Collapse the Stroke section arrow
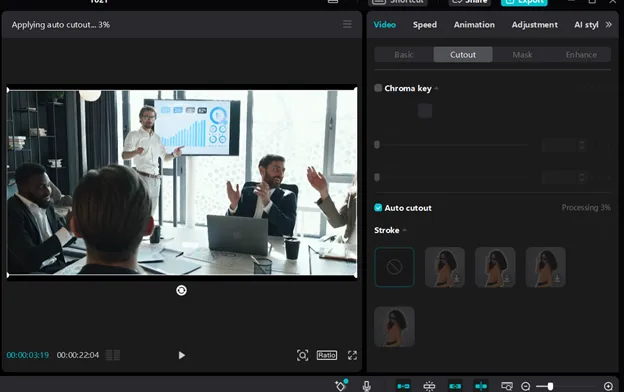Screen dimensions: 624x392 (x=405, y=230)
